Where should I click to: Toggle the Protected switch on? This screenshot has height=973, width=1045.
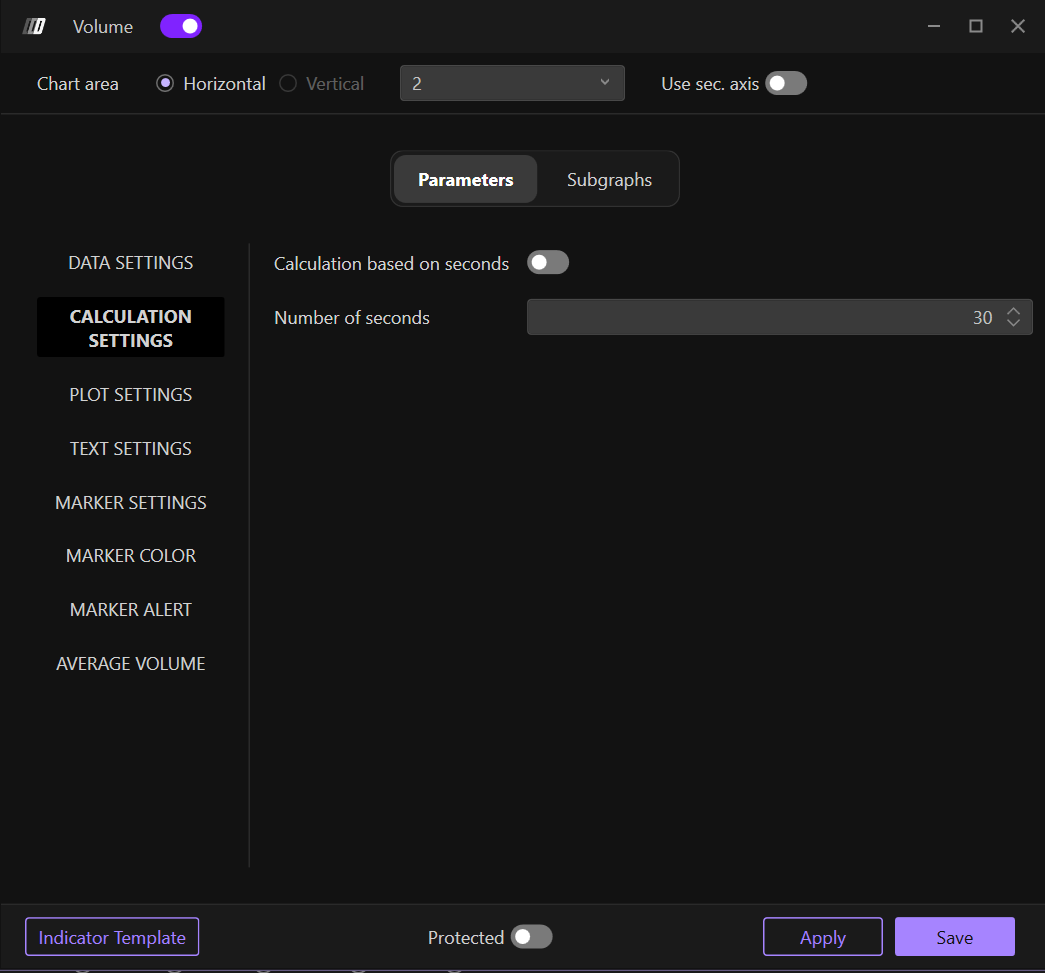(x=531, y=937)
